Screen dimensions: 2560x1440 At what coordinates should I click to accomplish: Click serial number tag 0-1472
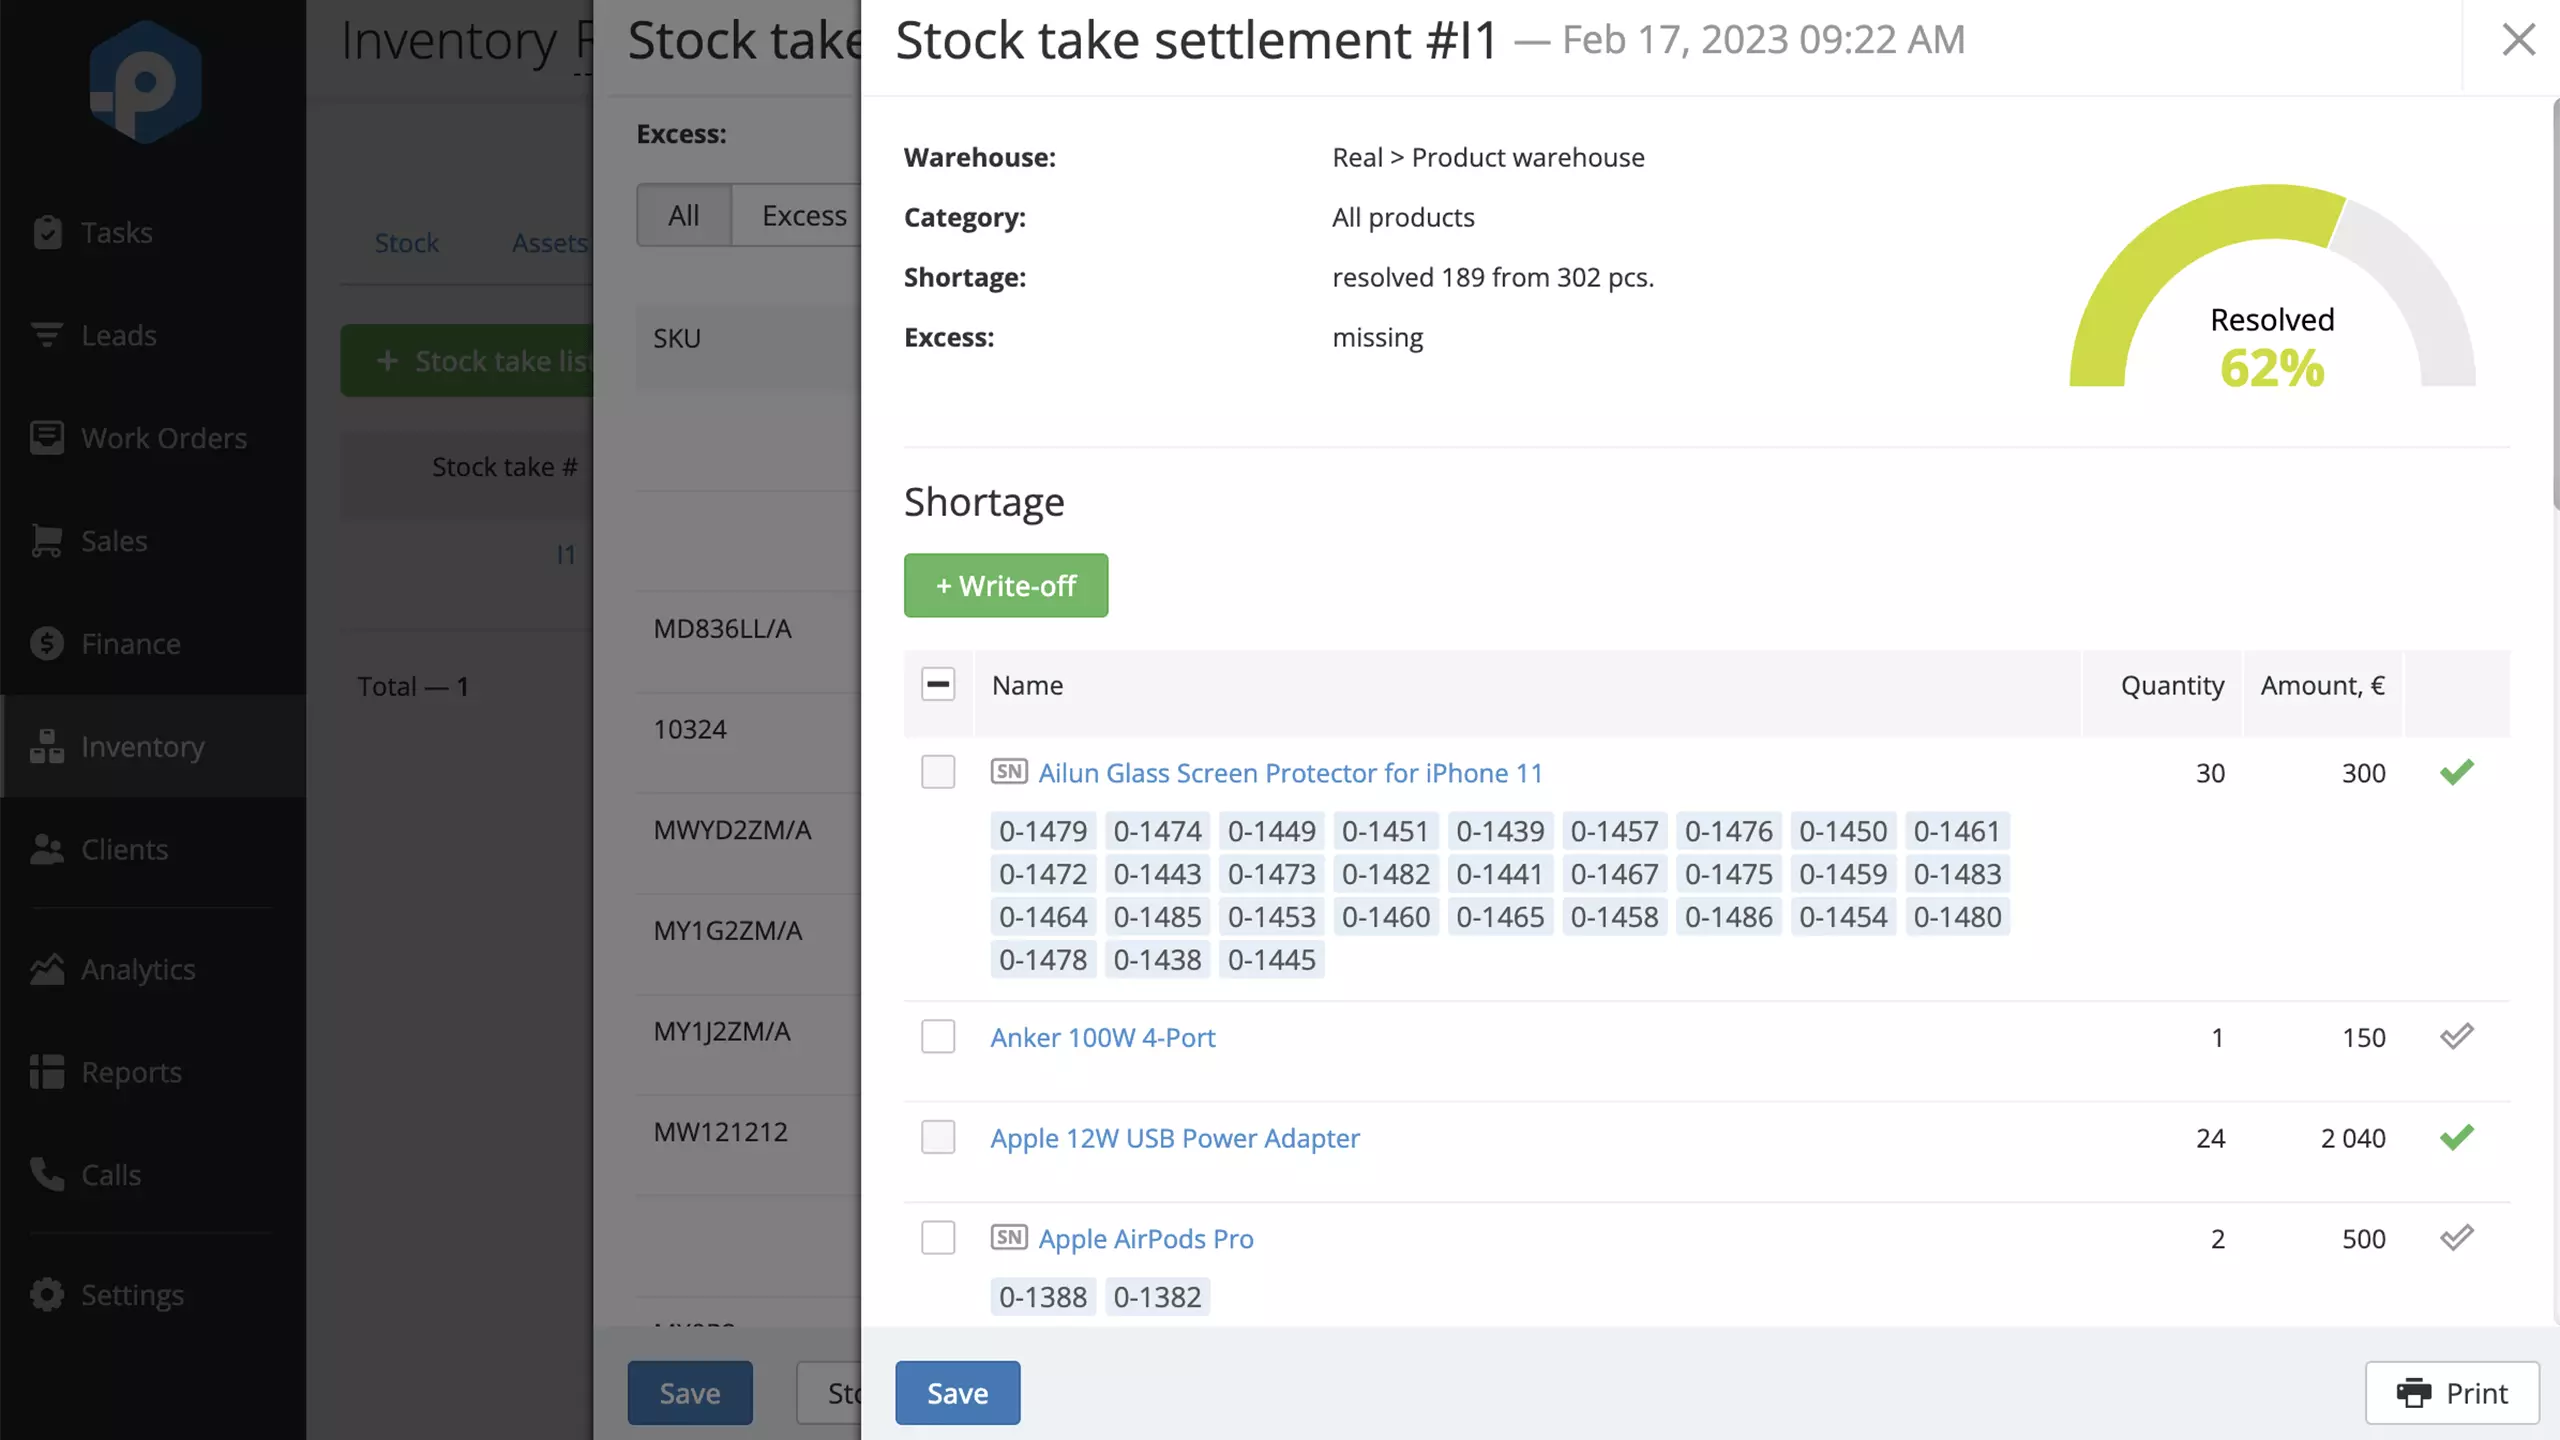[x=1043, y=874]
